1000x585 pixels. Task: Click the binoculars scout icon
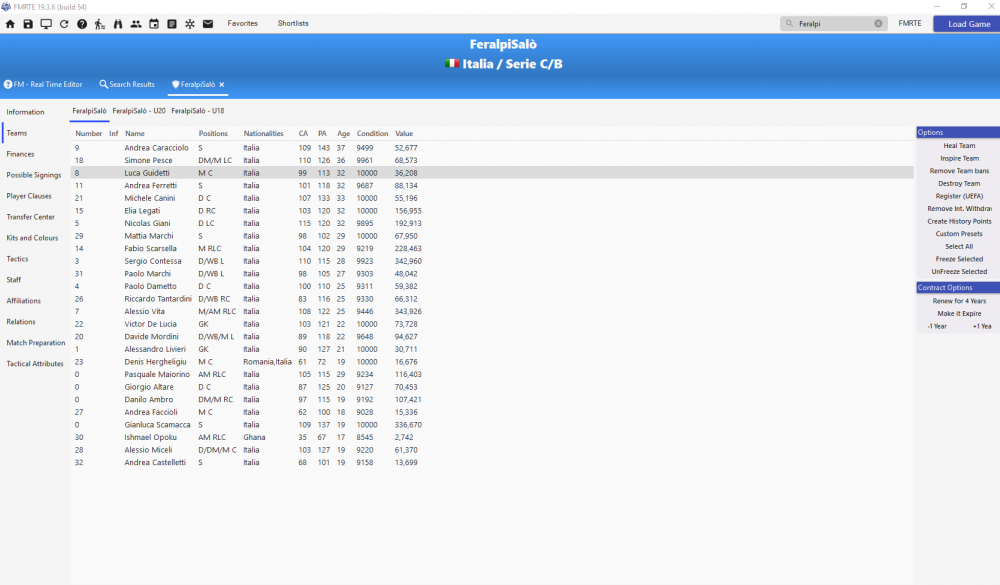pos(118,24)
